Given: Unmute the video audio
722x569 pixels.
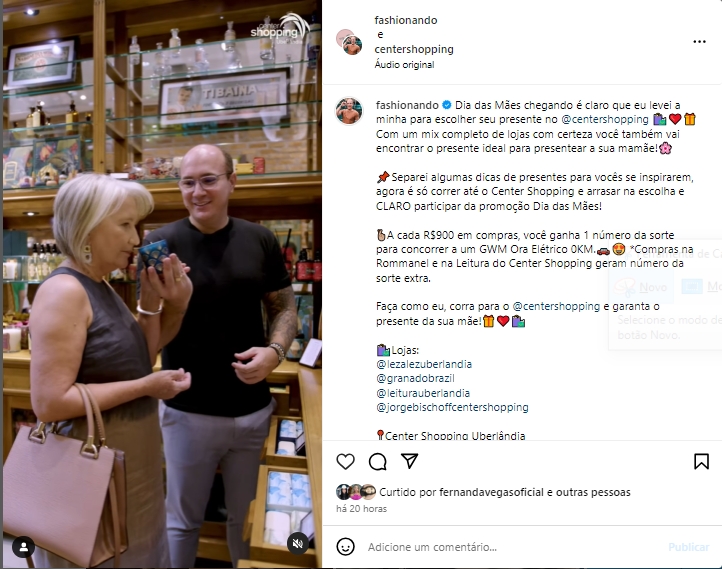Looking at the screenshot, I should pos(298,544).
